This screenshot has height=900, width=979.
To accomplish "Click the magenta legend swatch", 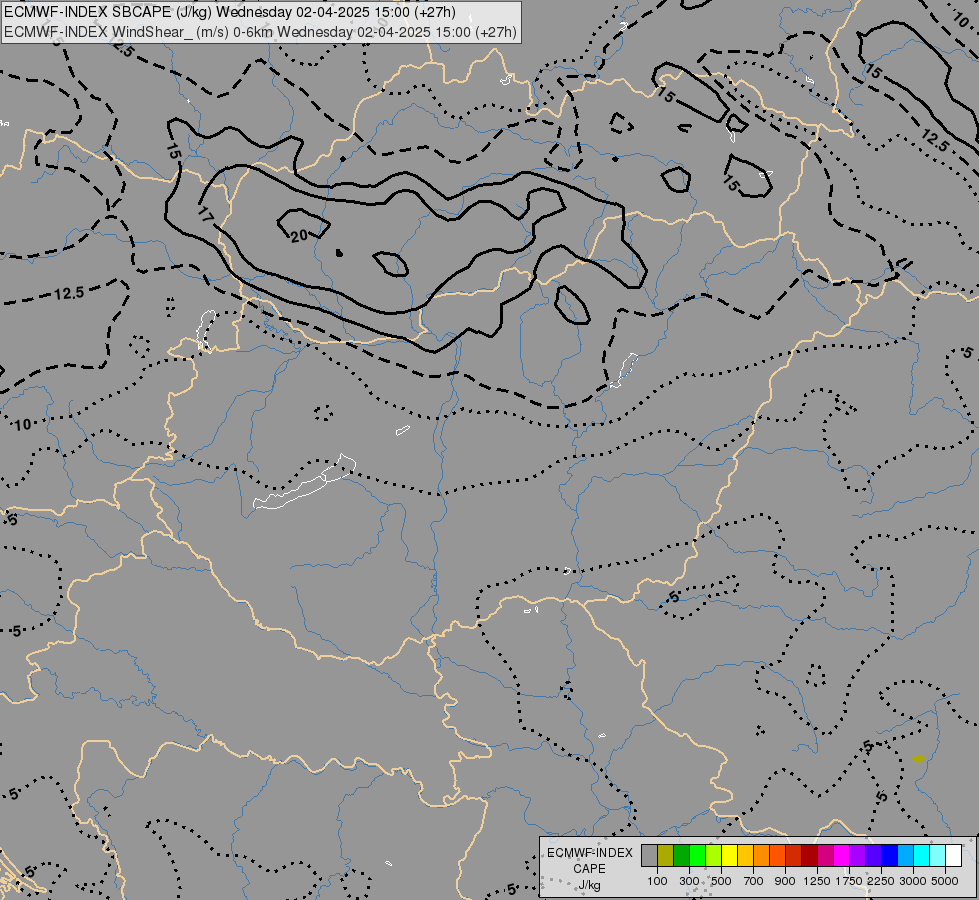I will (842, 856).
